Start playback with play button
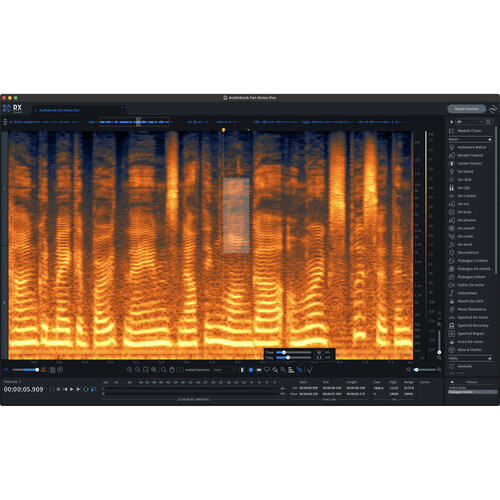Image resolution: width=500 pixels, height=500 pixels. pos(71,389)
